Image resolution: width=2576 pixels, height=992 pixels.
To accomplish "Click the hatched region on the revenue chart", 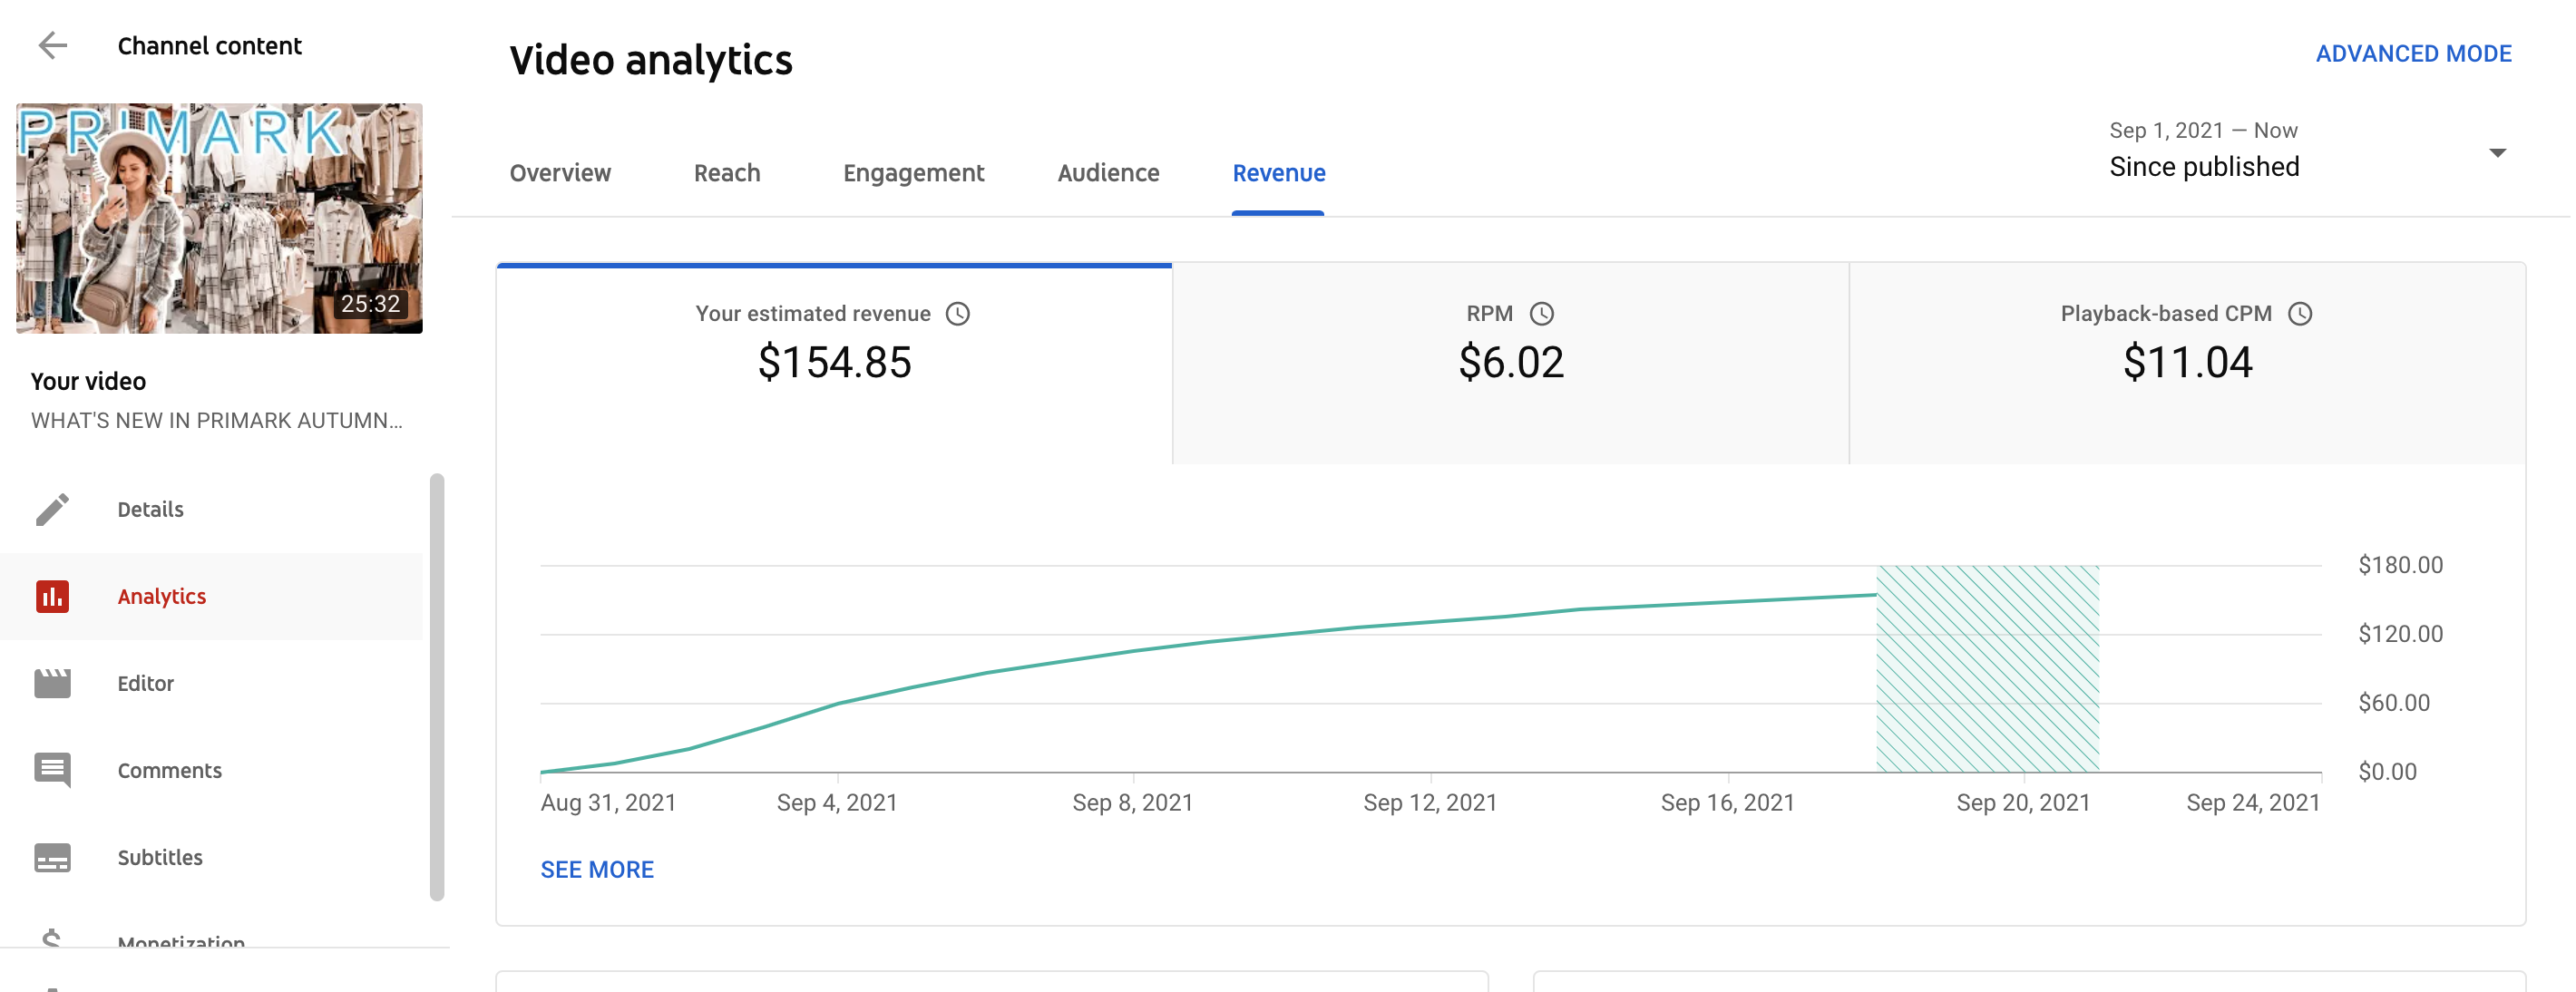I will 1987,668.
